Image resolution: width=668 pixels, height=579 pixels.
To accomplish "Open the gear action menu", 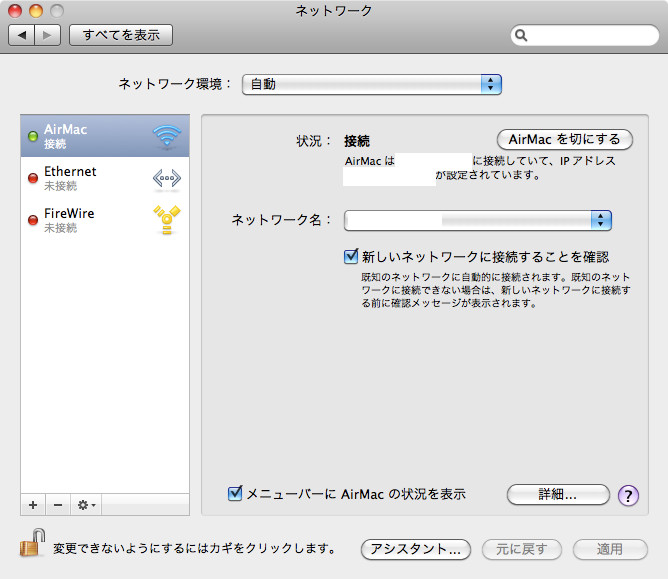I will pos(86,505).
